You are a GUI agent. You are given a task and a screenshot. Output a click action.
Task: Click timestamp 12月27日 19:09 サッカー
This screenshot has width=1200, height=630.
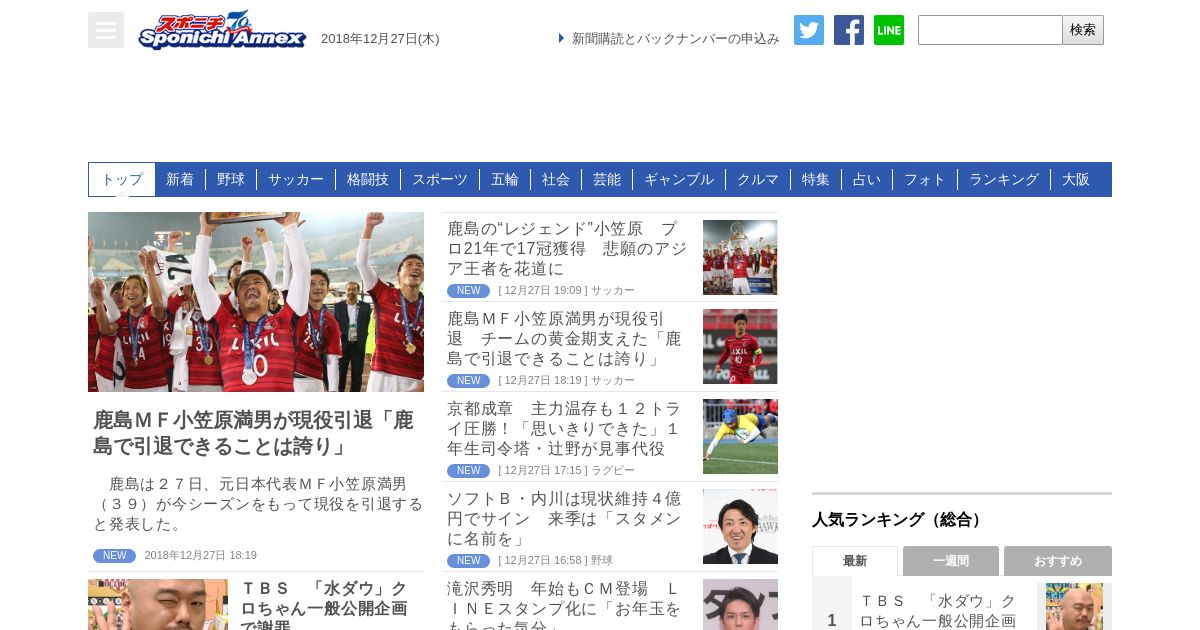[566, 291]
